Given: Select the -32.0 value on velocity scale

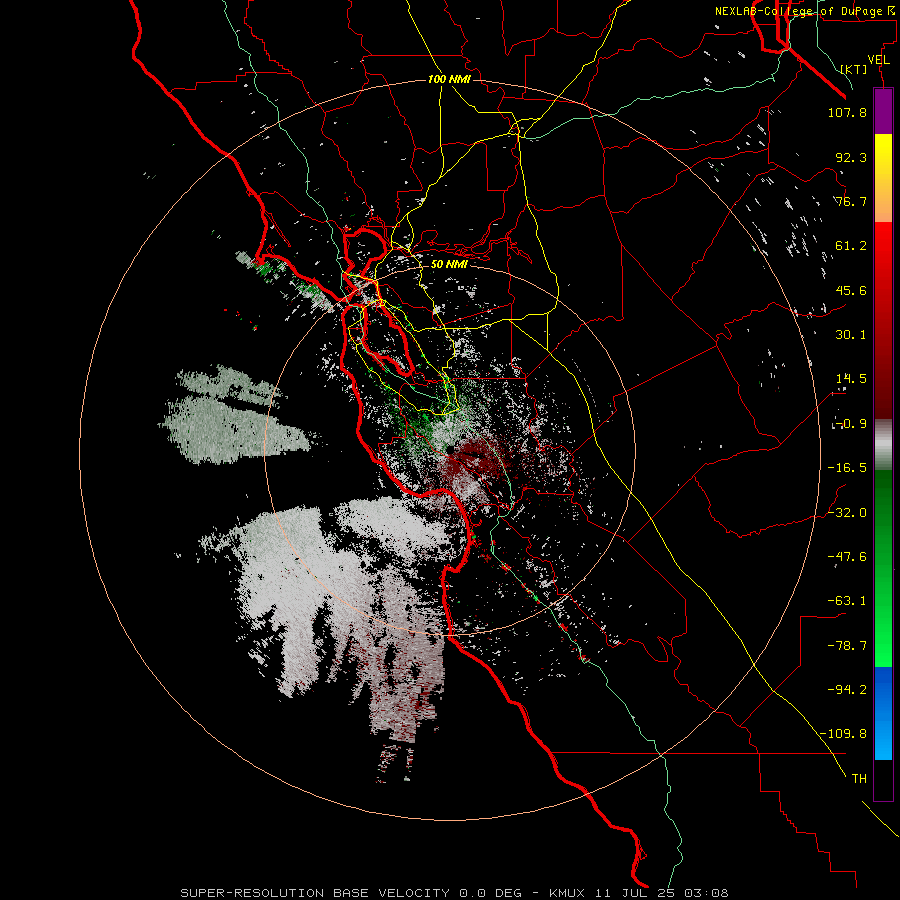Looking at the screenshot, I should [x=847, y=513].
